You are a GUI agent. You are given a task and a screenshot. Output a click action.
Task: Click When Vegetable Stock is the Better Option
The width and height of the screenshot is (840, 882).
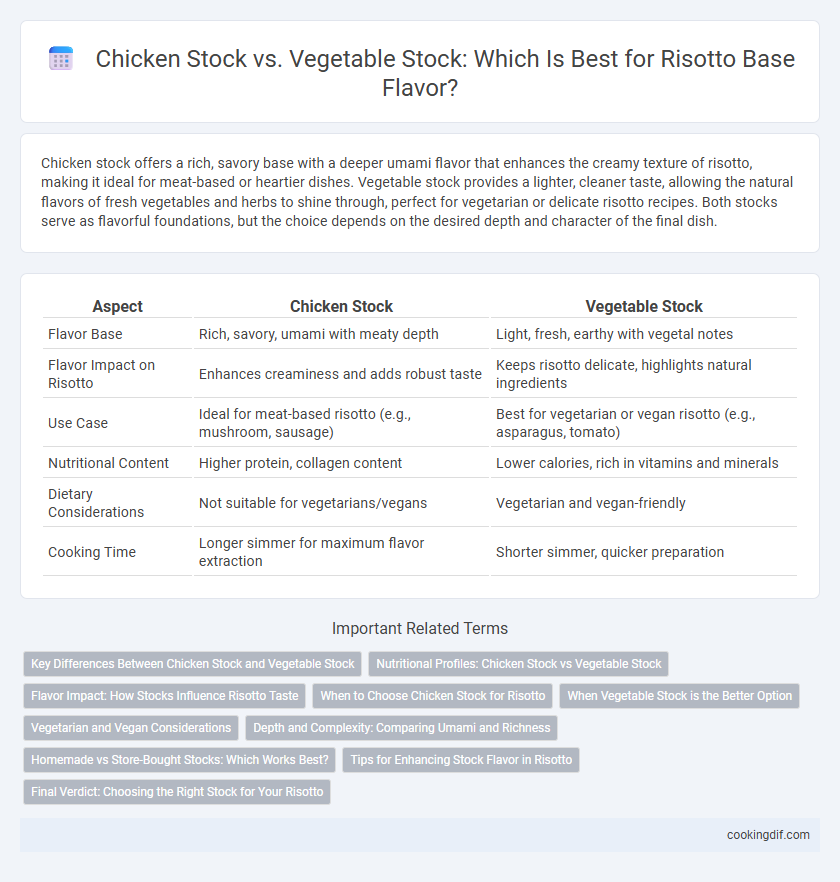coord(679,696)
